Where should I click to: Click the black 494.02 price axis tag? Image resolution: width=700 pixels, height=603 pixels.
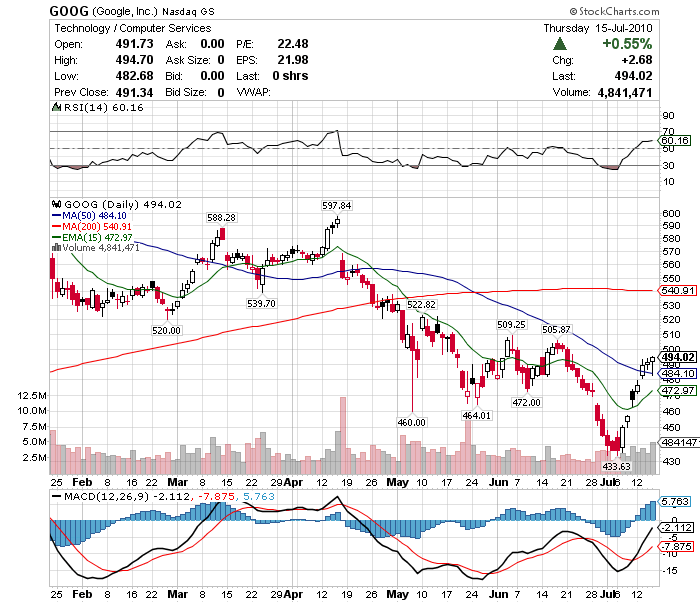(677, 357)
